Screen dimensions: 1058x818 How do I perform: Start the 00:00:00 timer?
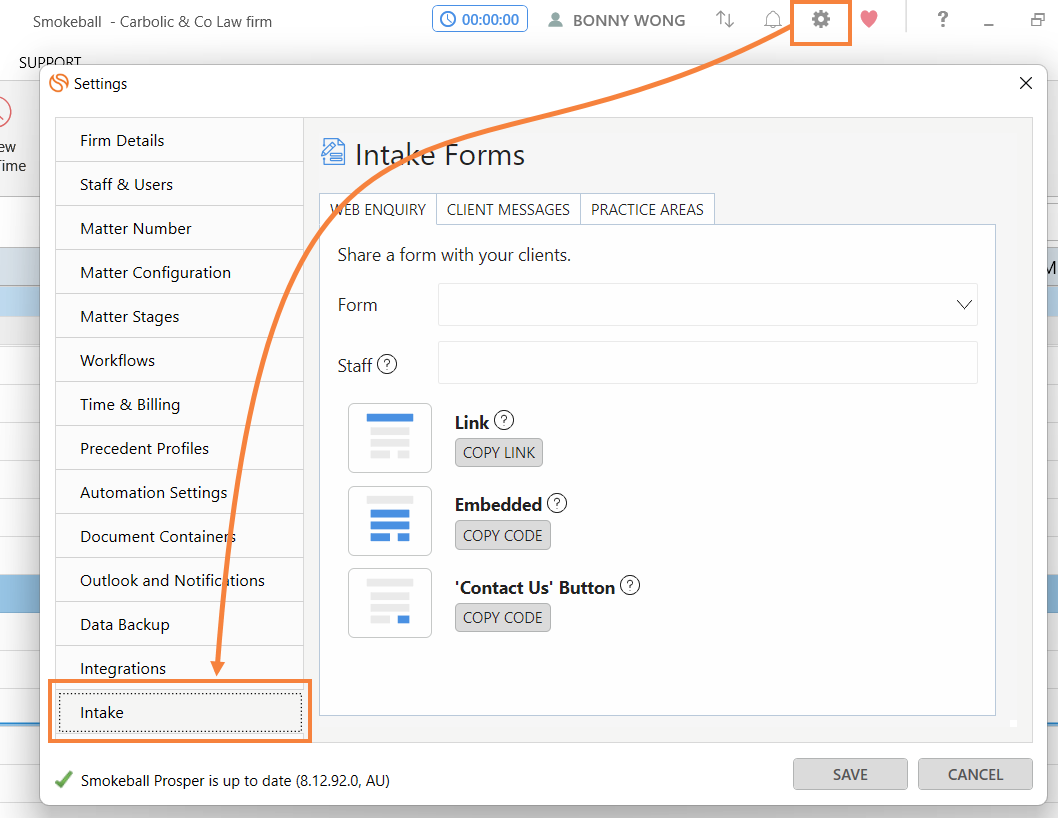(x=480, y=20)
